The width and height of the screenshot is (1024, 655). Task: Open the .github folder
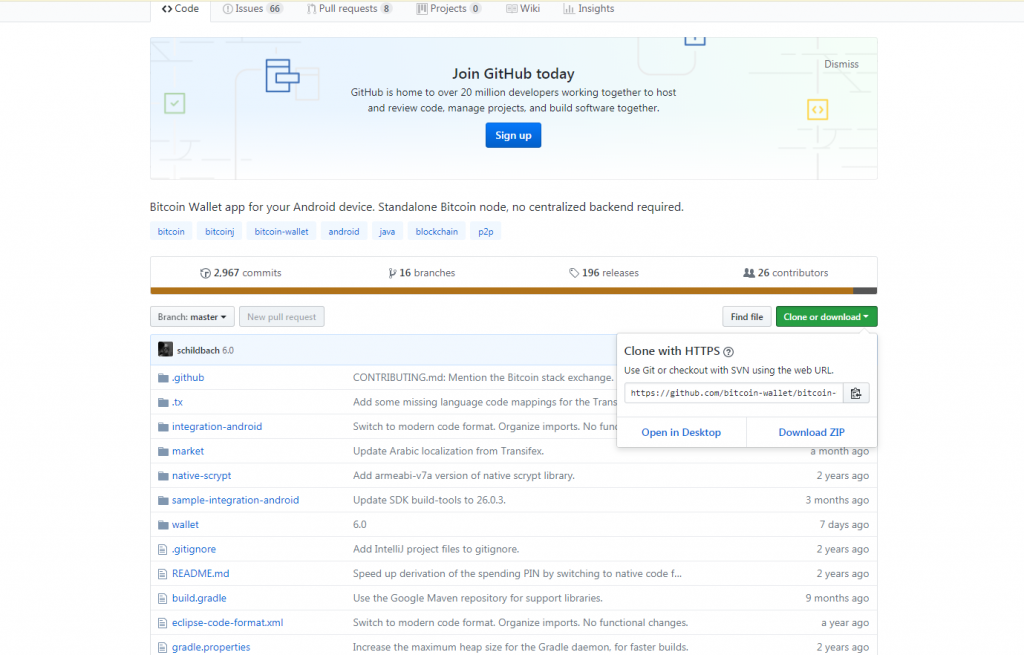pyautogui.click(x=188, y=377)
